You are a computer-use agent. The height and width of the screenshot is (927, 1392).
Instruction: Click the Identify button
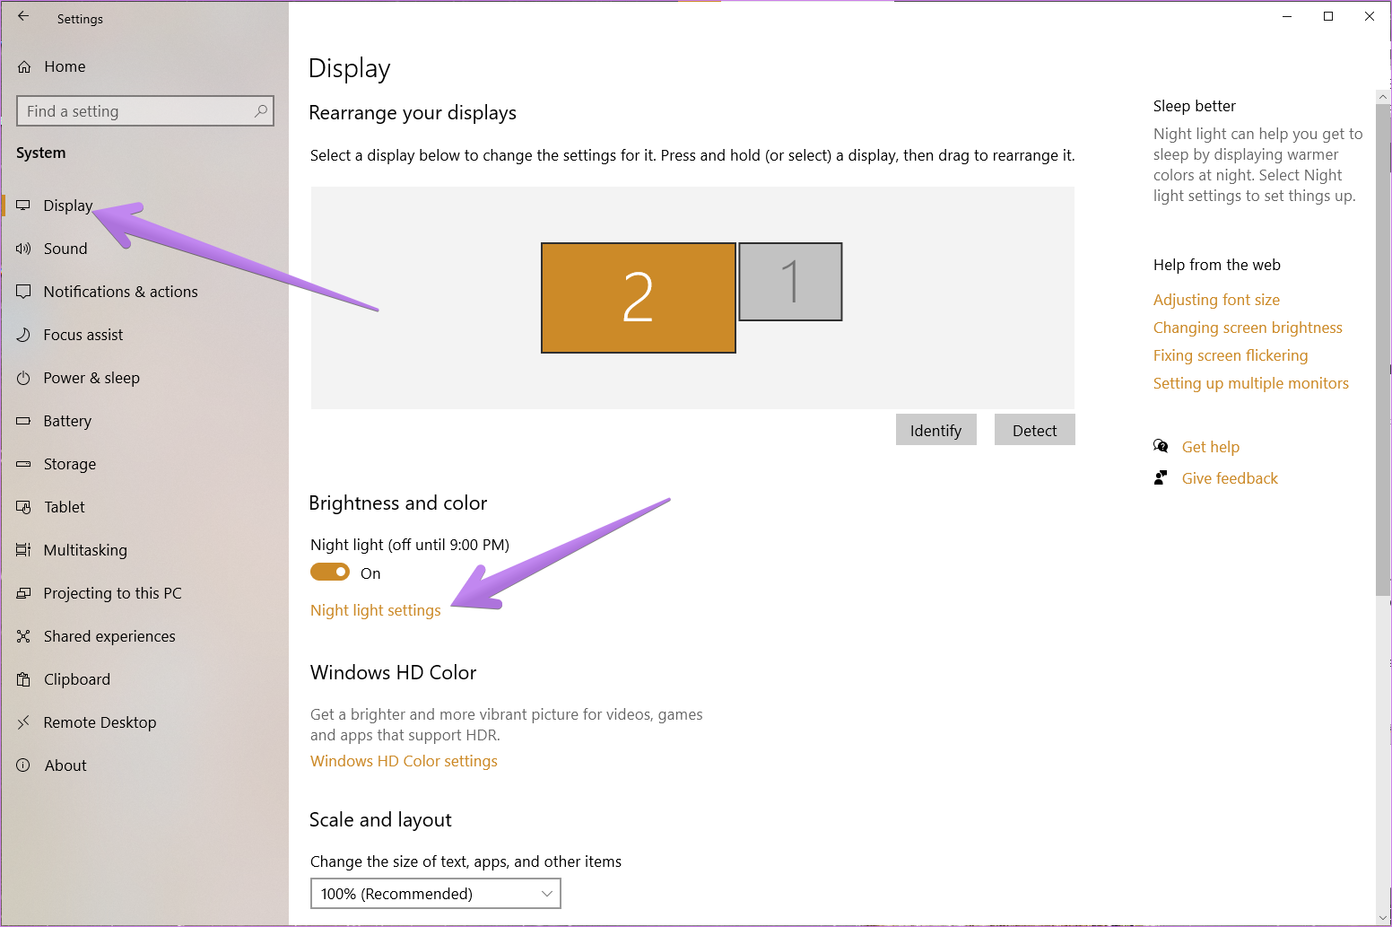click(936, 430)
